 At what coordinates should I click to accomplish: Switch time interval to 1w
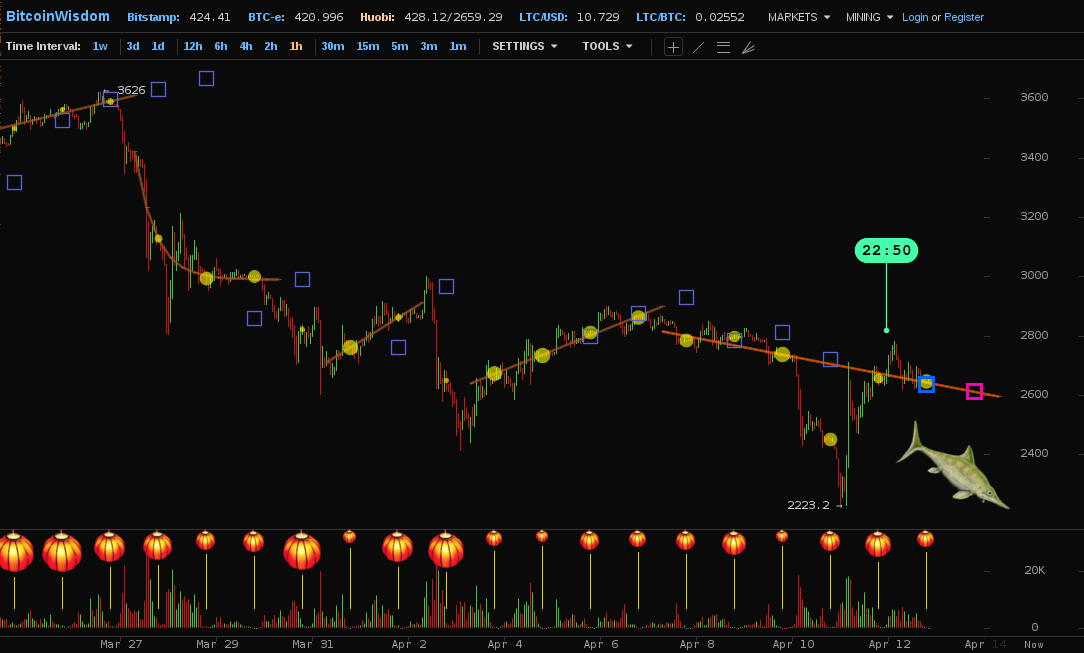tap(100, 46)
